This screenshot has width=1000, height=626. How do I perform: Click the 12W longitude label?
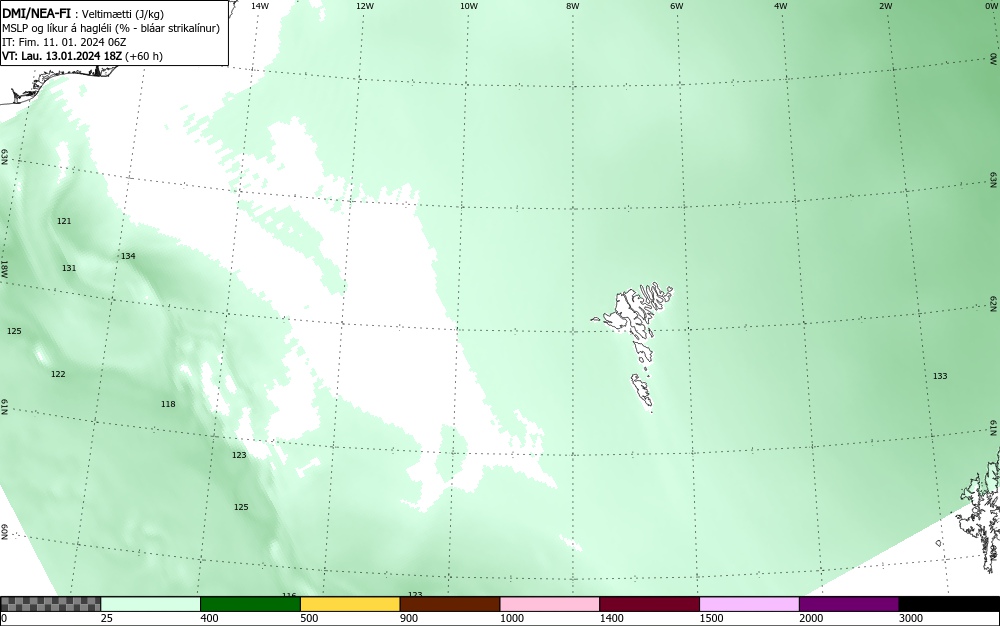[364, 6]
